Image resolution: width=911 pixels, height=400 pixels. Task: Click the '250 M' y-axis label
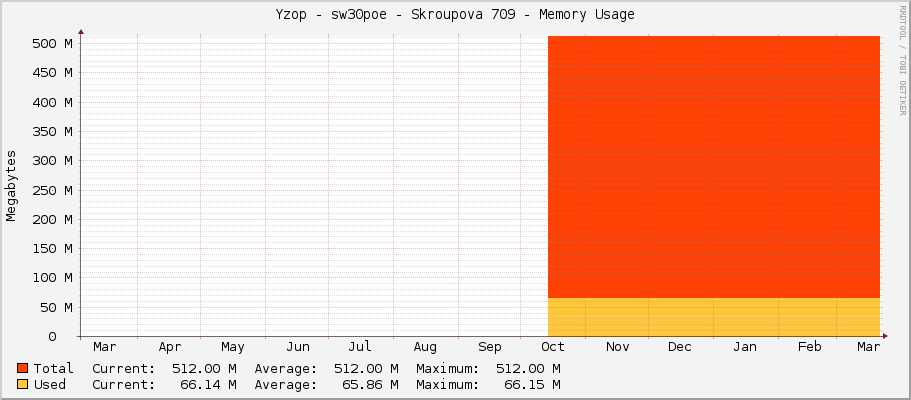pyautogui.click(x=53, y=190)
